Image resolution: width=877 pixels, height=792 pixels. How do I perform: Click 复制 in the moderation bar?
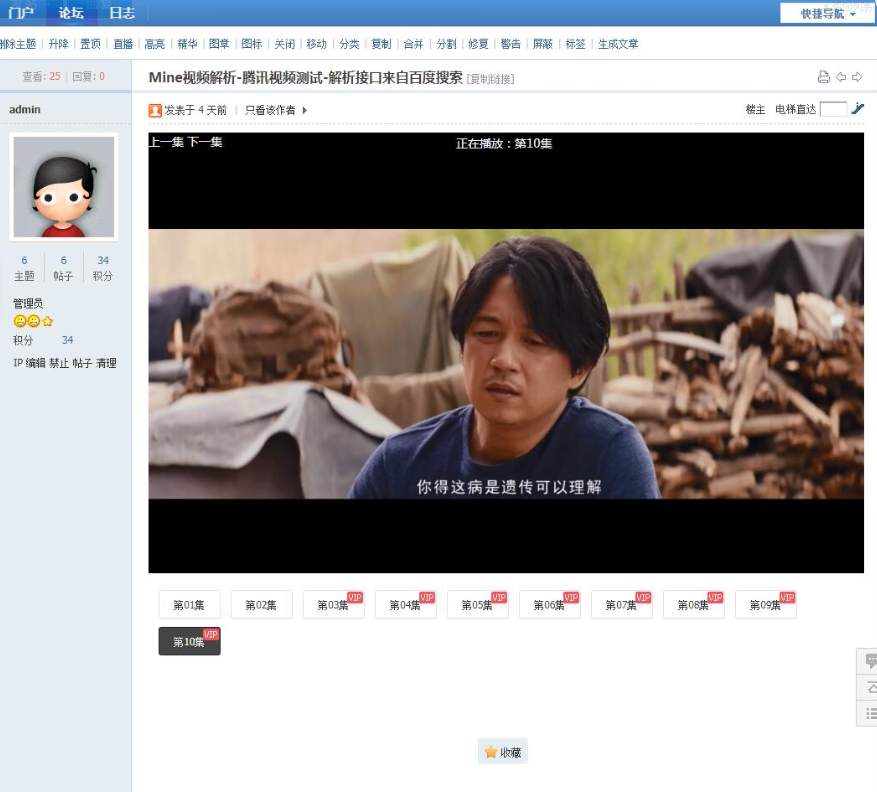[381, 44]
